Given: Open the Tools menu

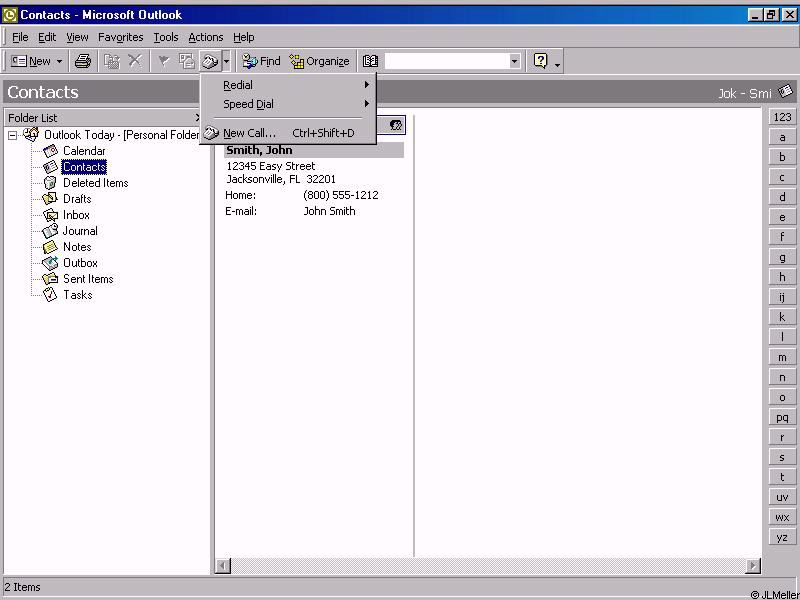Looking at the screenshot, I should tap(165, 37).
